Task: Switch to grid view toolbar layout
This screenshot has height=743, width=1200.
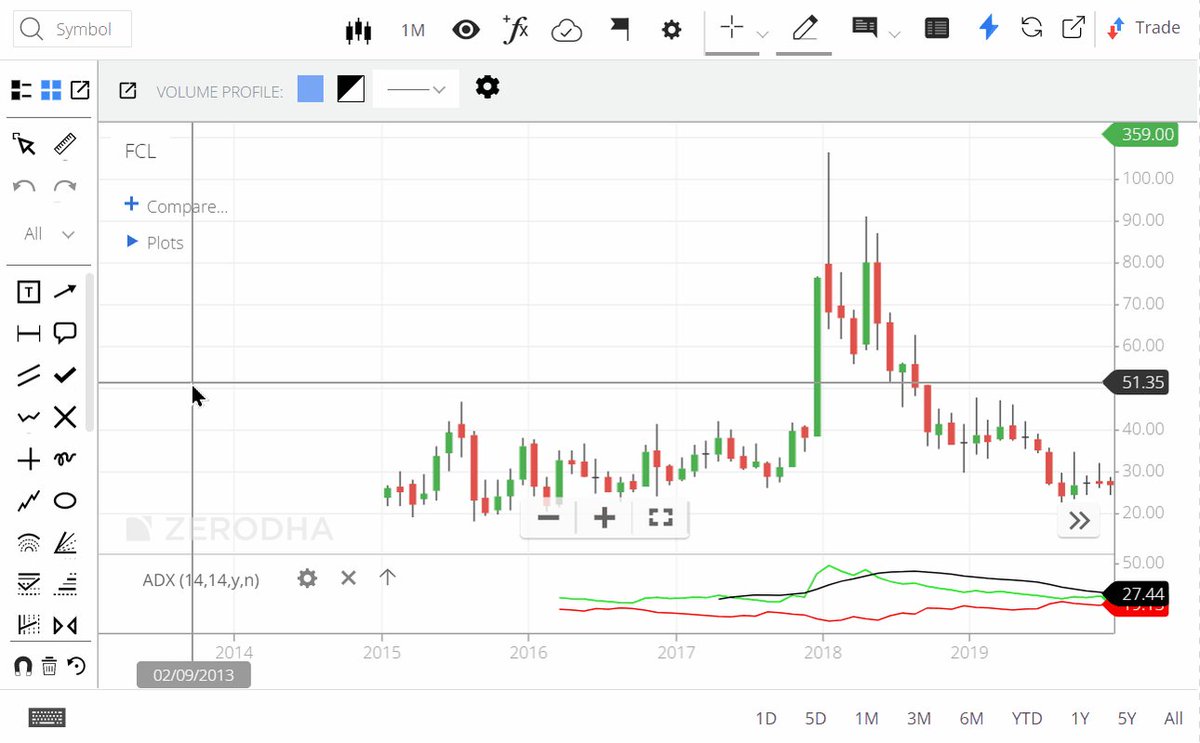Action: 51,90
